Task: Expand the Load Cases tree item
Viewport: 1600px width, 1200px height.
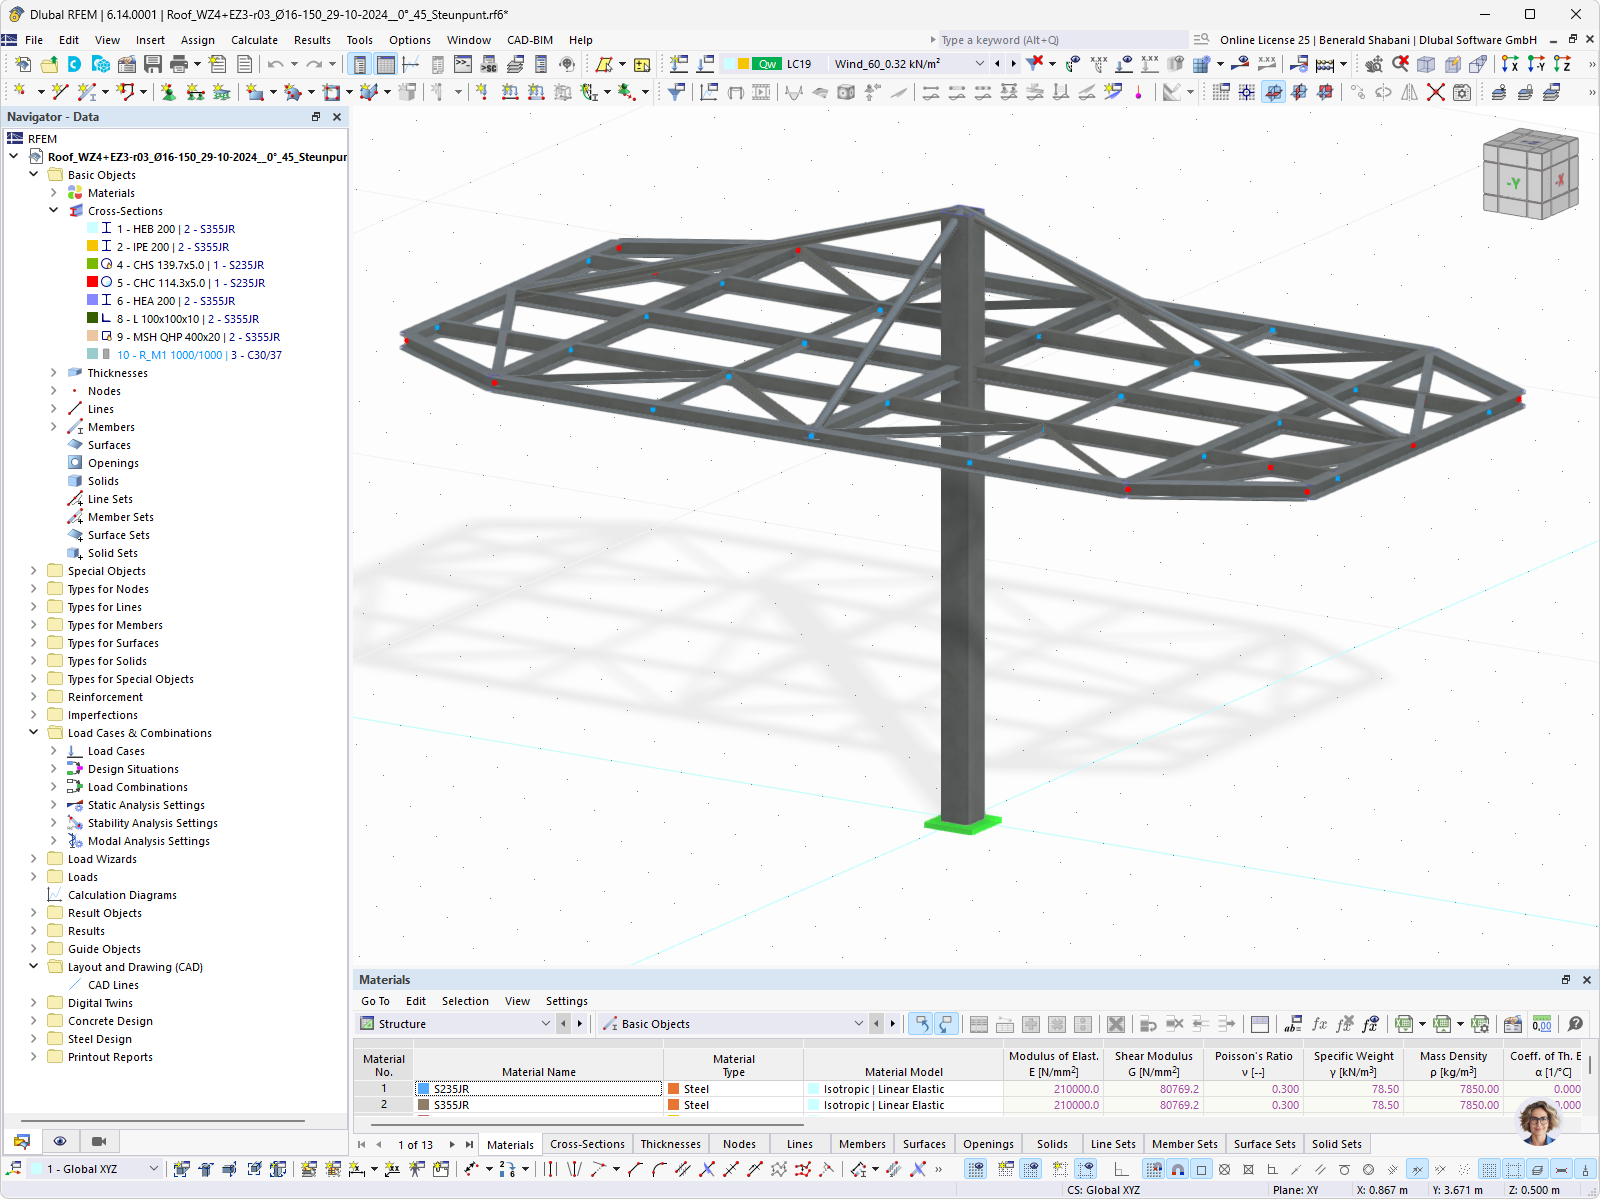Action: click(x=54, y=751)
